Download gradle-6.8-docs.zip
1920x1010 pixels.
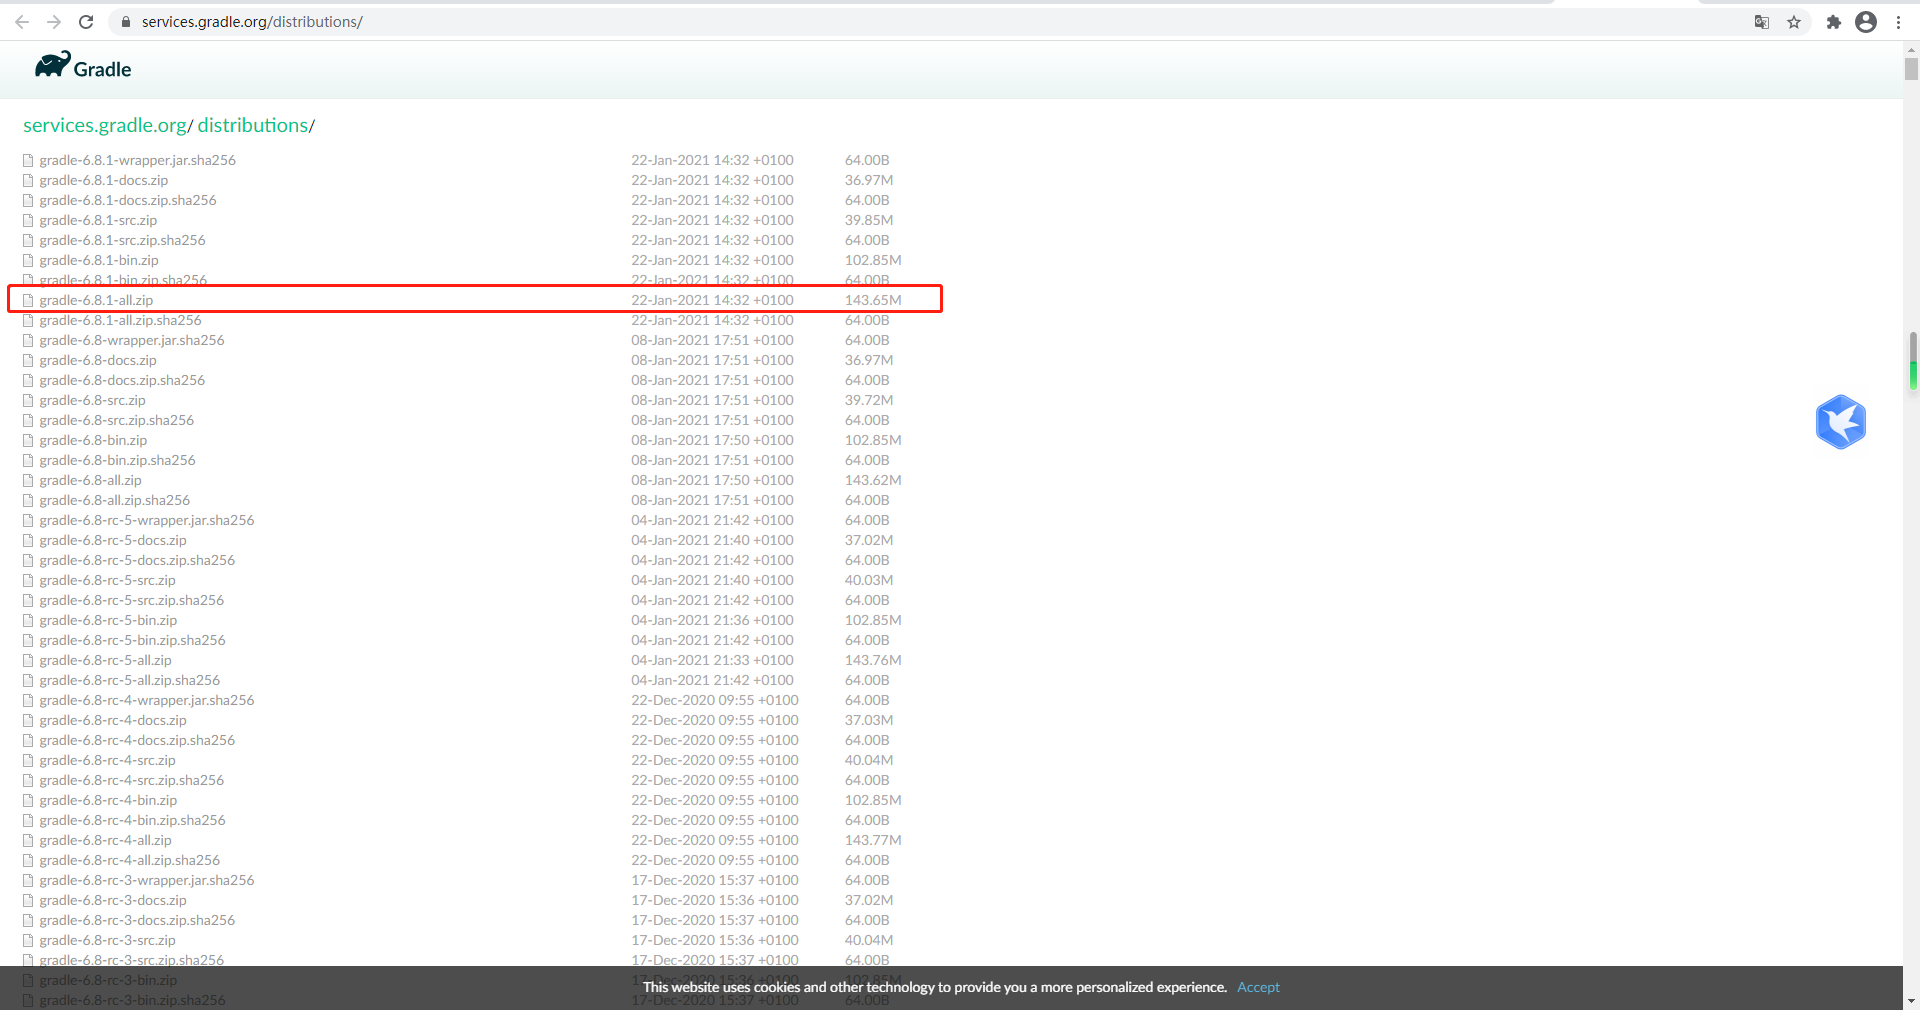pyautogui.click(x=98, y=360)
